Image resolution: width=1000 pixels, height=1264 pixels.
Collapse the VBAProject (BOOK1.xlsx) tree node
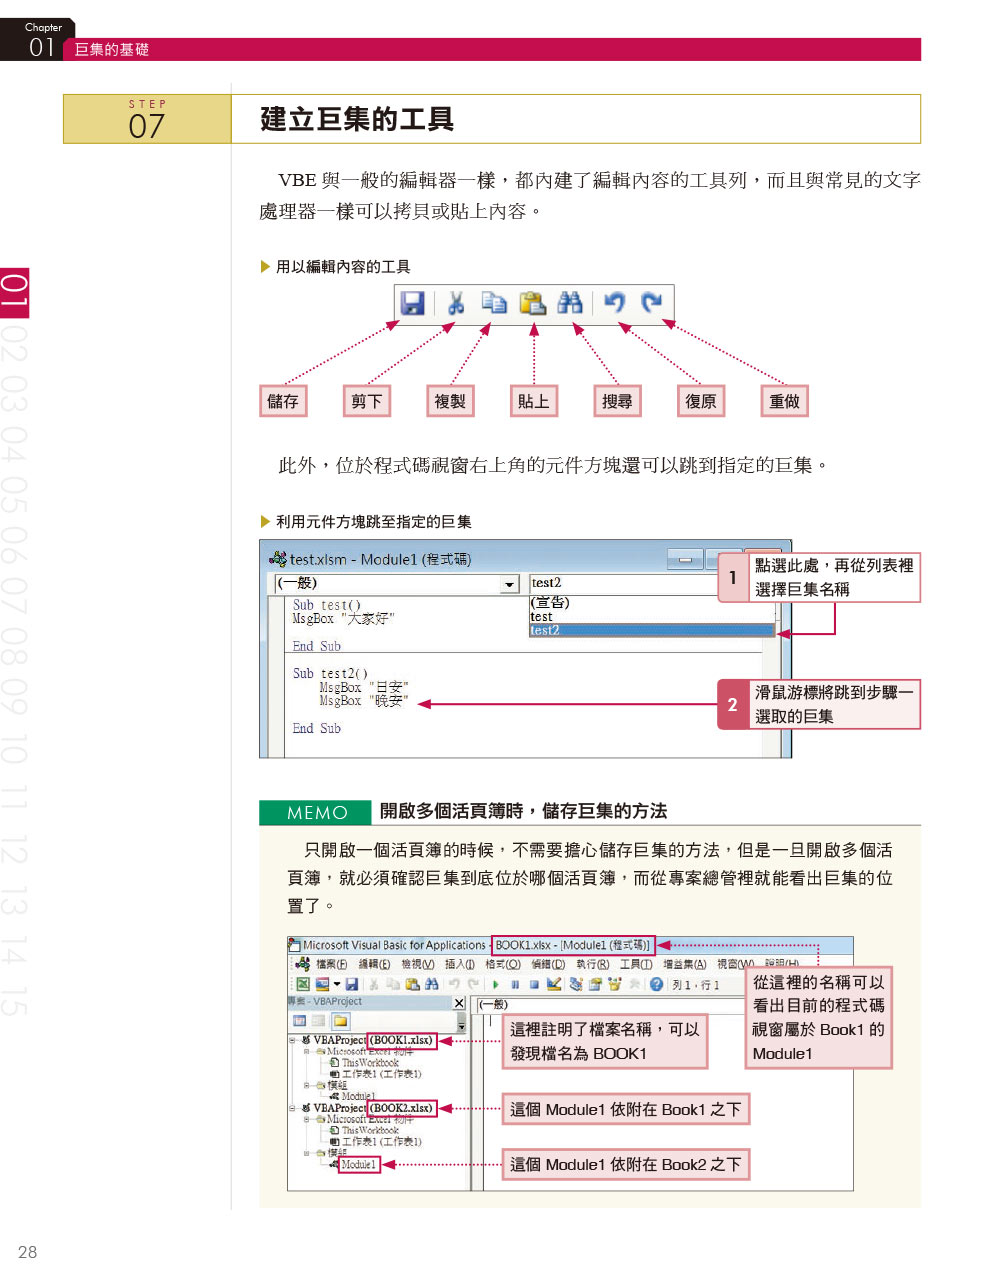pyautogui.click(x=293, y=1040)
